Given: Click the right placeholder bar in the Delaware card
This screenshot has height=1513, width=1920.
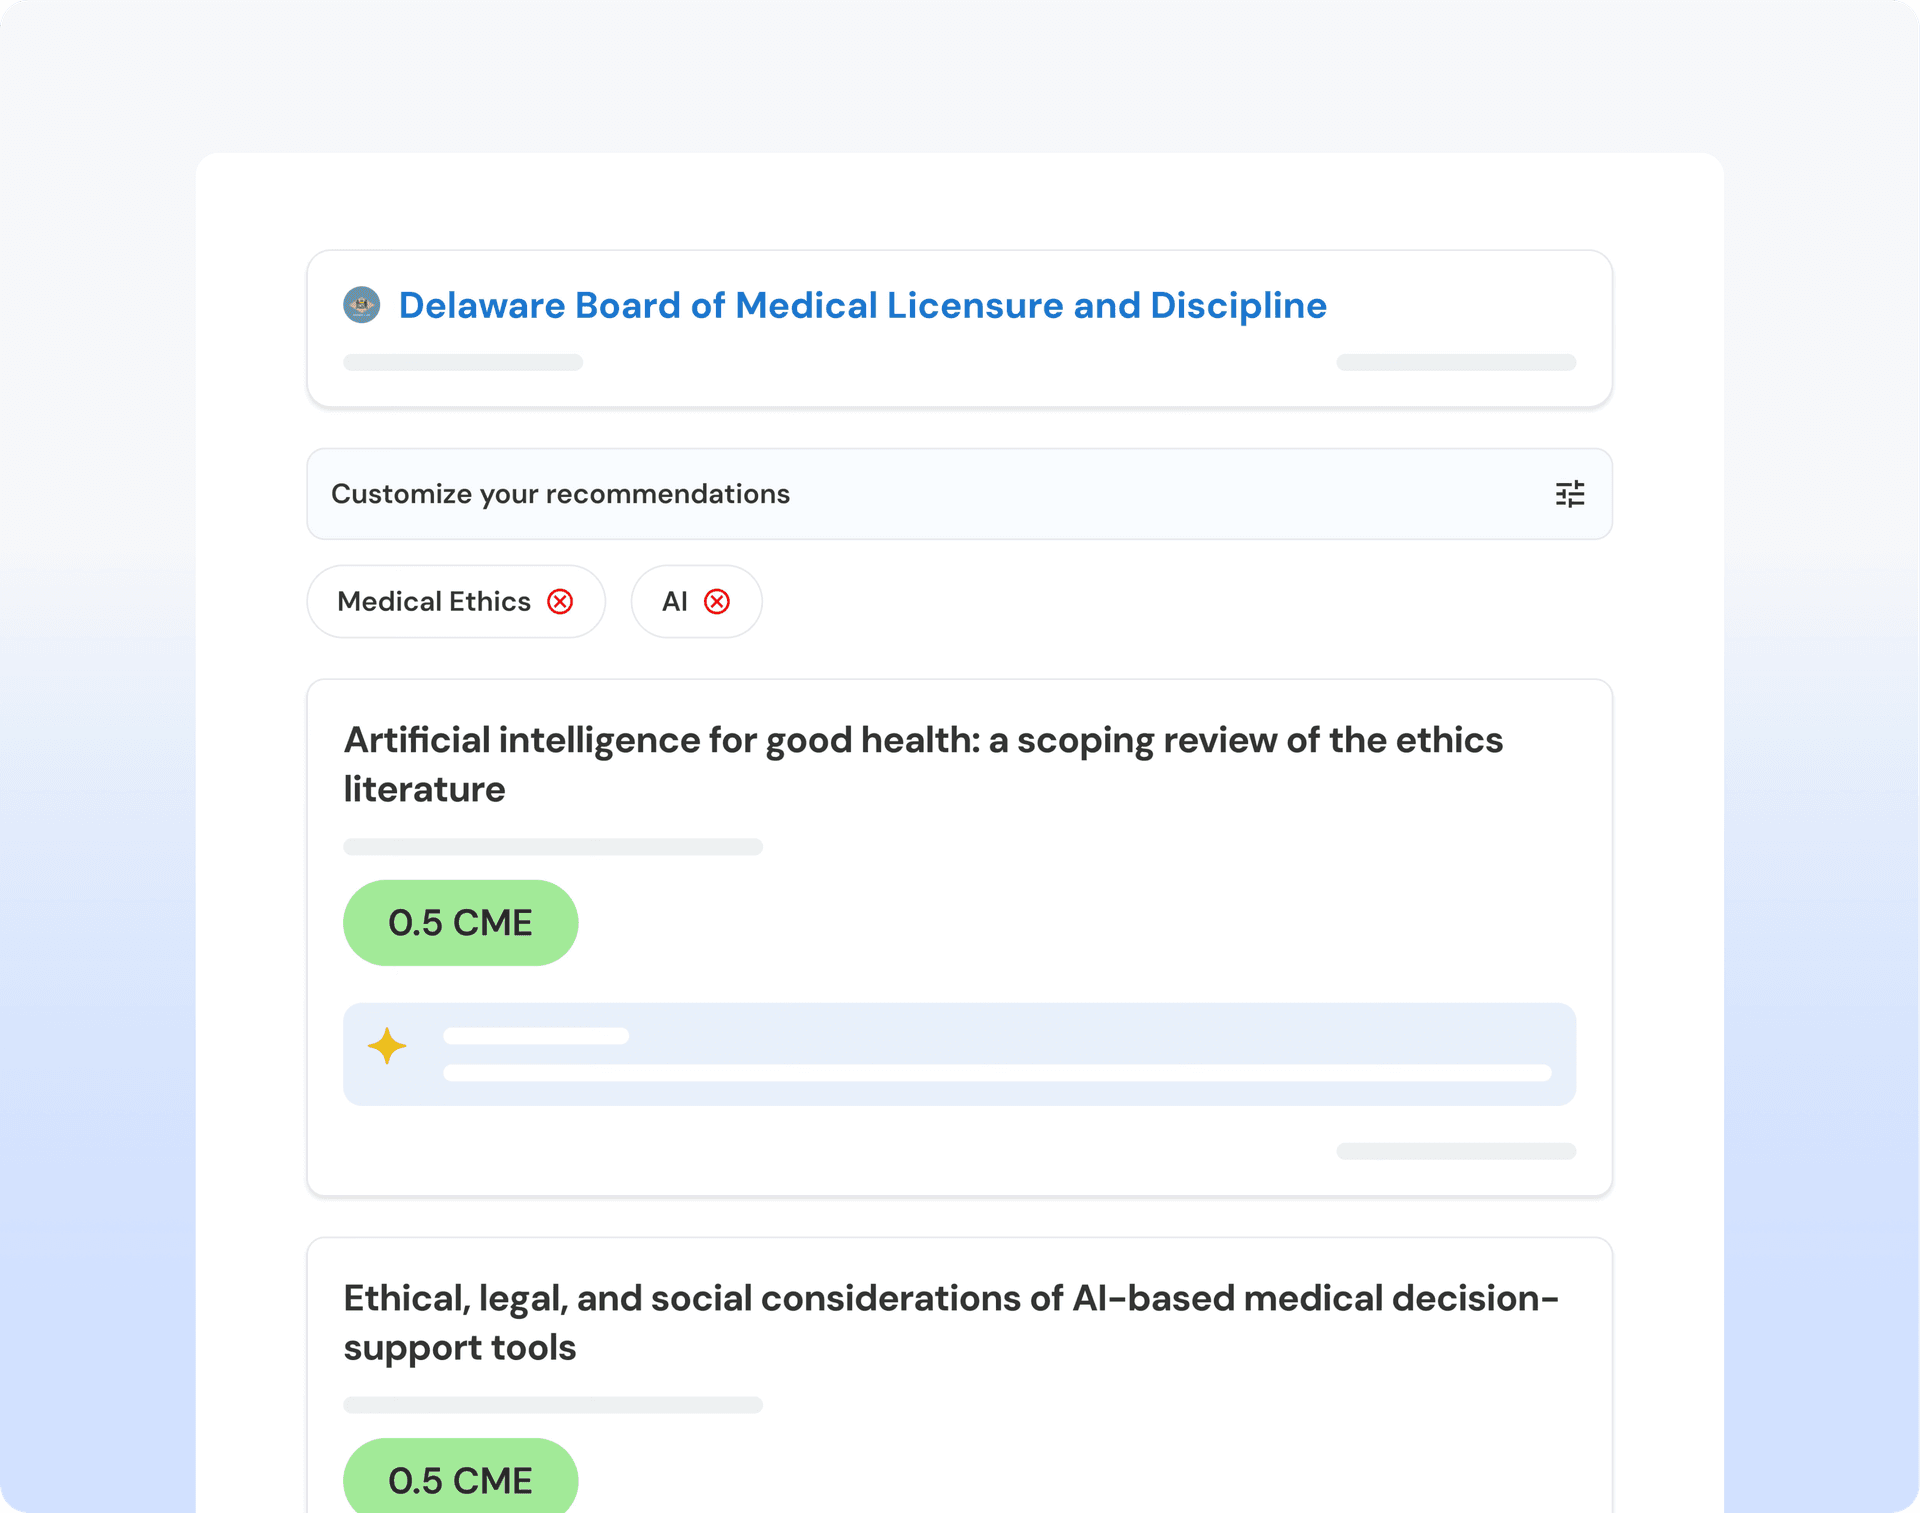Looking at the screenshot, I should [x=1455, y=362].
